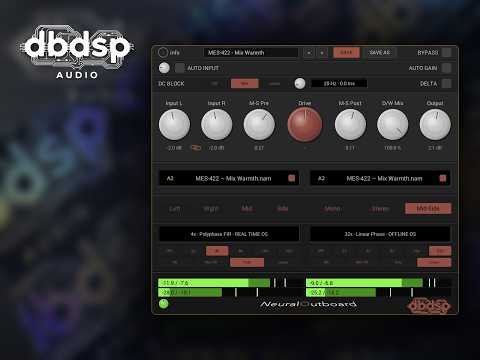The height and width of the screenshot is (360, 480).
Task: Select the Mid channel mode
Action: pyautogui.click(x=247, y=209)
